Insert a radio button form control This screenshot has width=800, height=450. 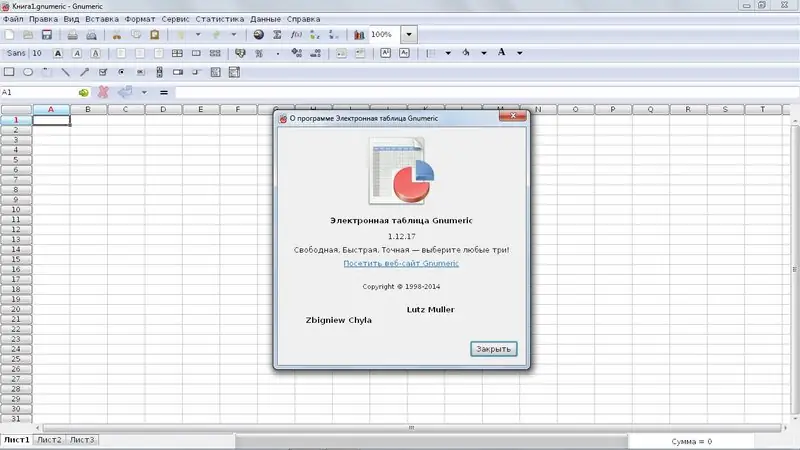click(121, 72)
